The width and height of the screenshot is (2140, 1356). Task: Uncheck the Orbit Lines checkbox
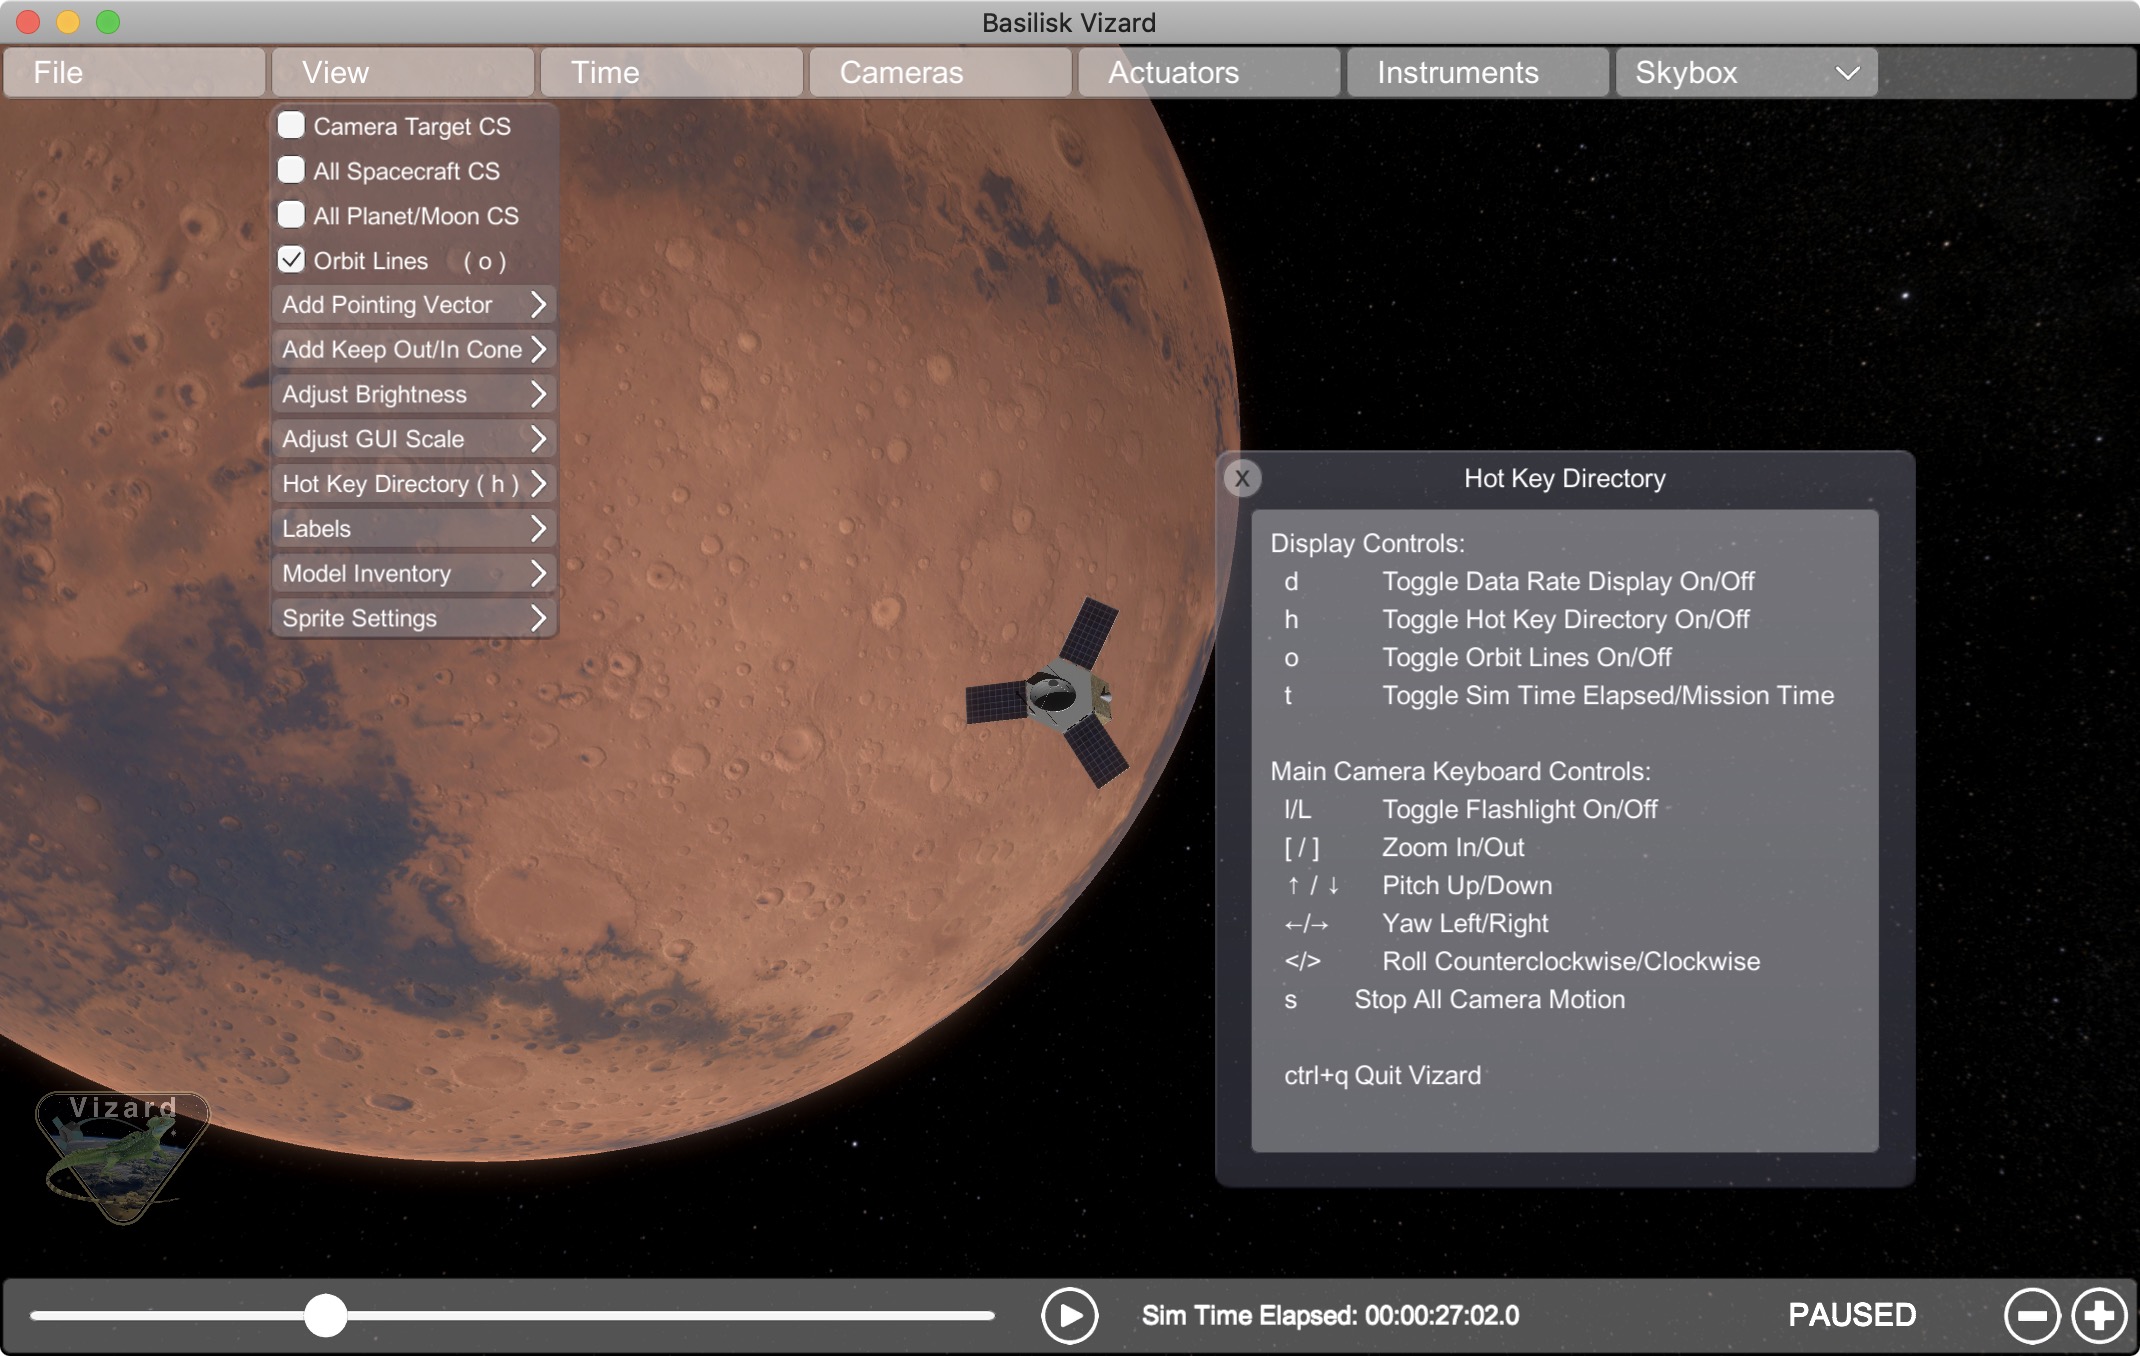[x=291, y=260]
